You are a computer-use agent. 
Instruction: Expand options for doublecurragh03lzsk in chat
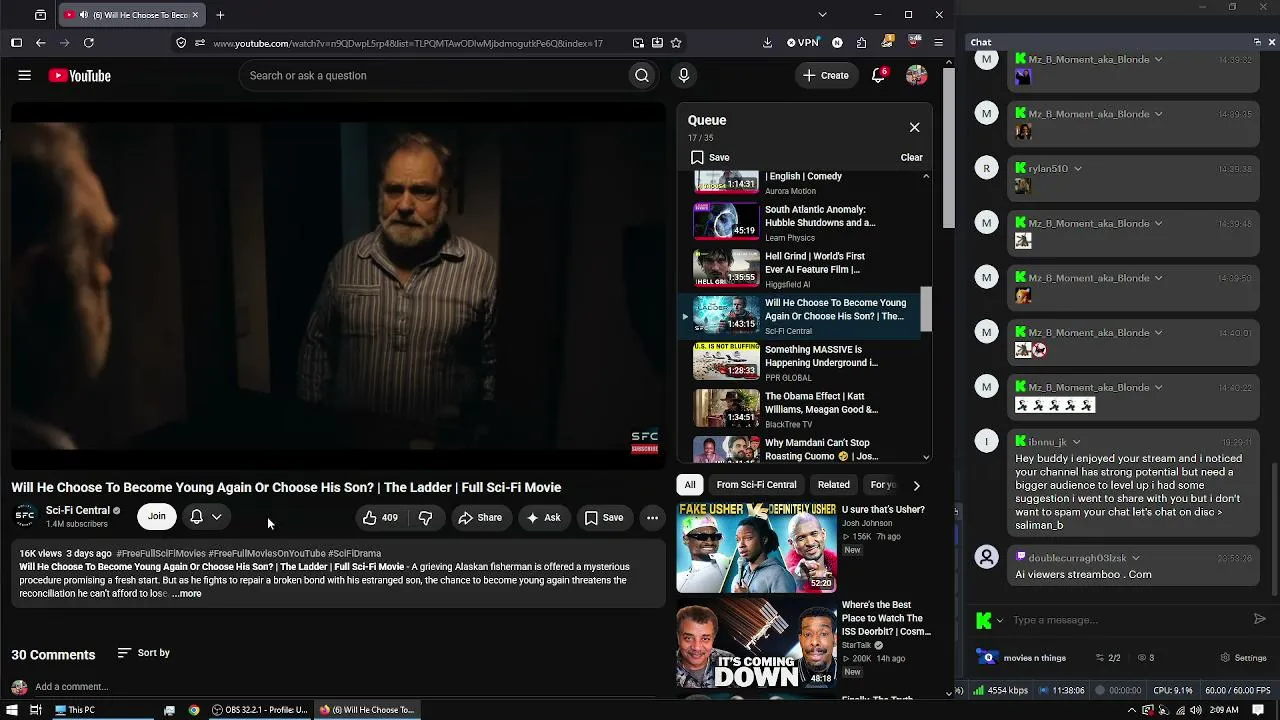[x=1136, y=558]
